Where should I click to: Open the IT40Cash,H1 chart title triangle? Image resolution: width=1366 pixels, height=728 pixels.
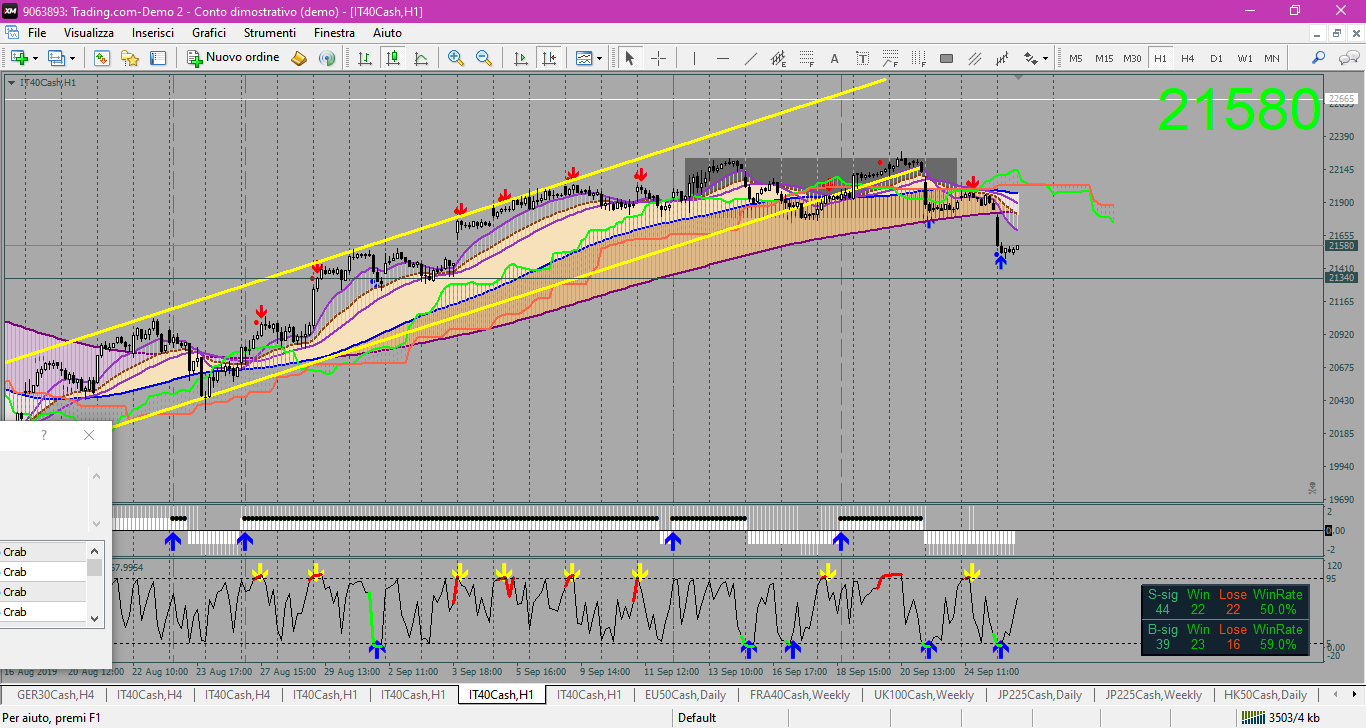point(11,83)
